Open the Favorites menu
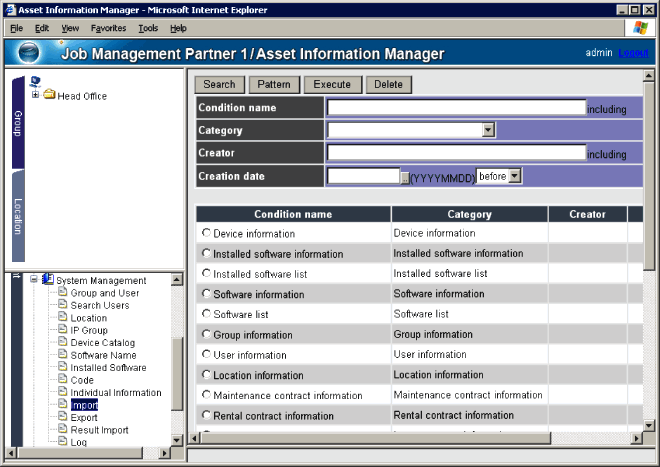 click(x=108, y=28)
